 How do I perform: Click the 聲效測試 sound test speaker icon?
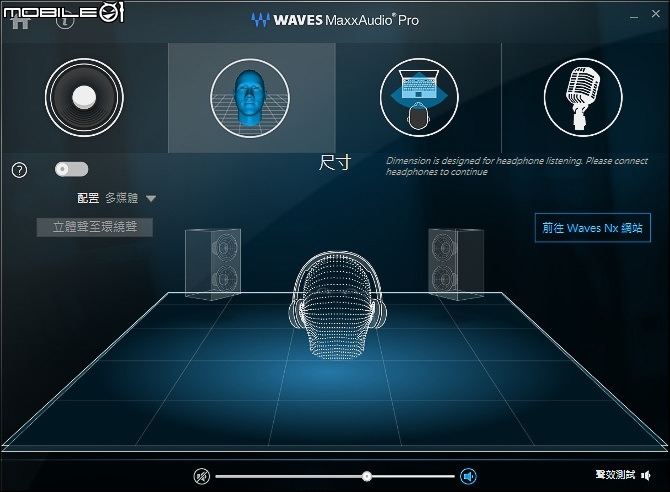point(646,475)
